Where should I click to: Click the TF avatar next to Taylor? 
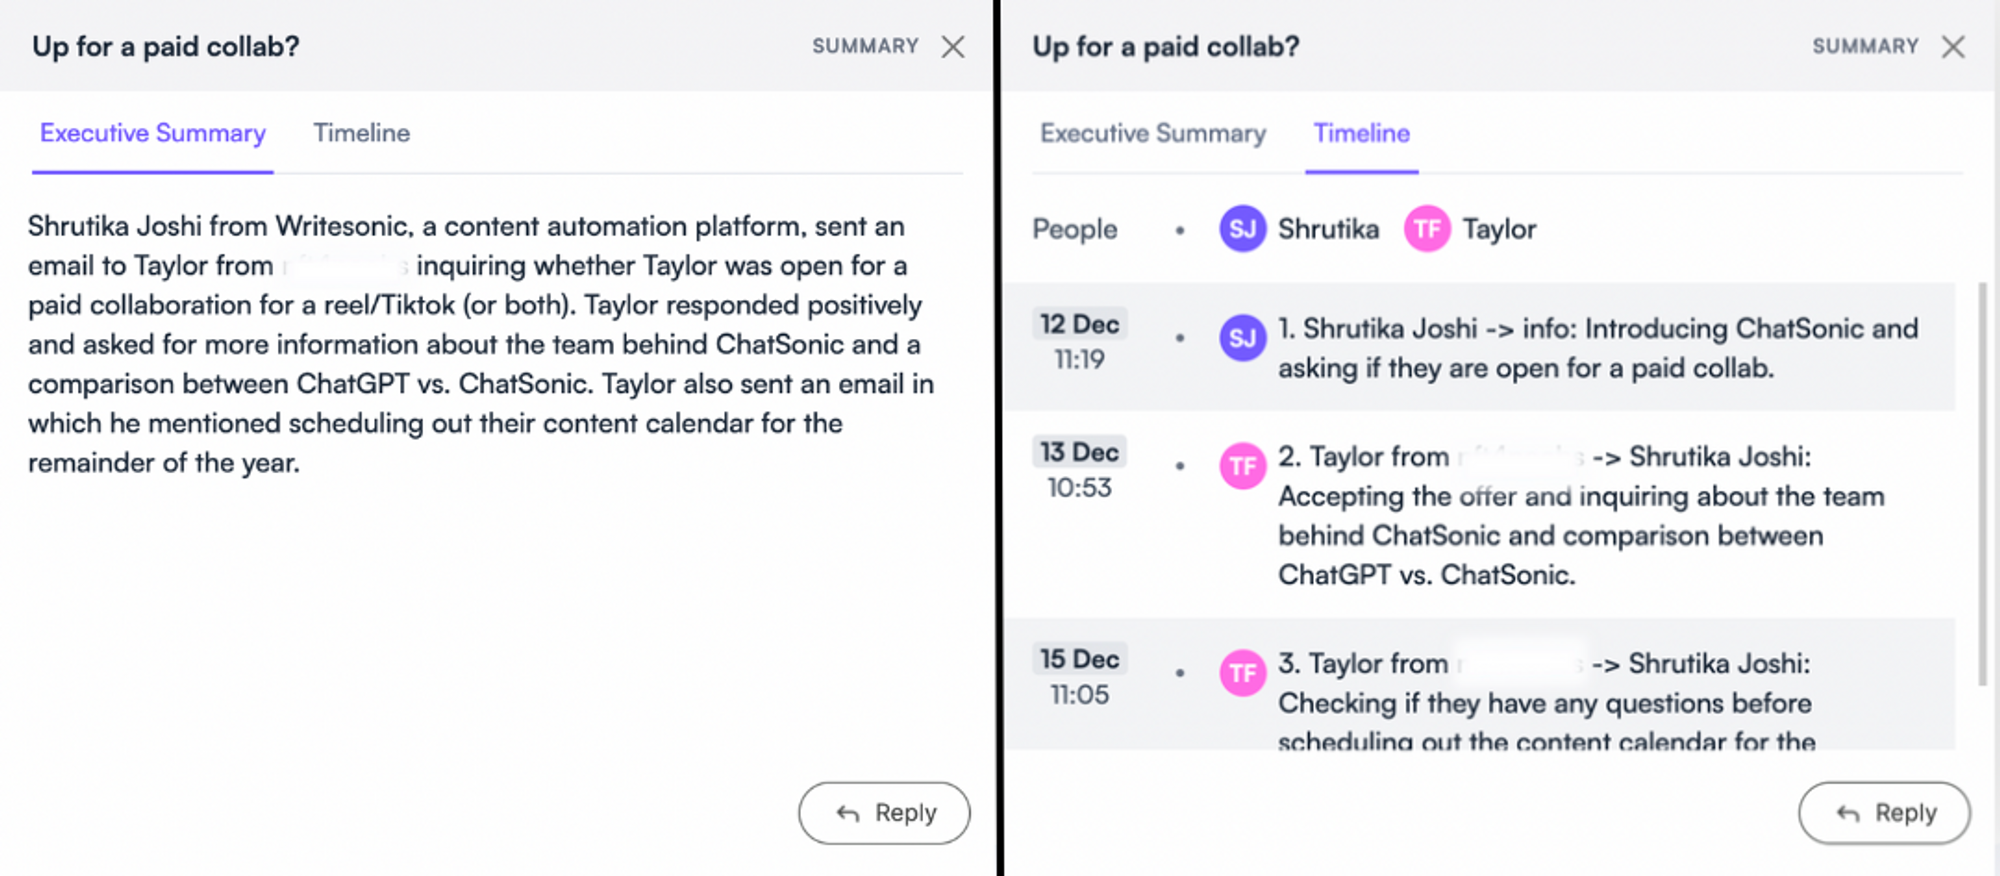1427,228
